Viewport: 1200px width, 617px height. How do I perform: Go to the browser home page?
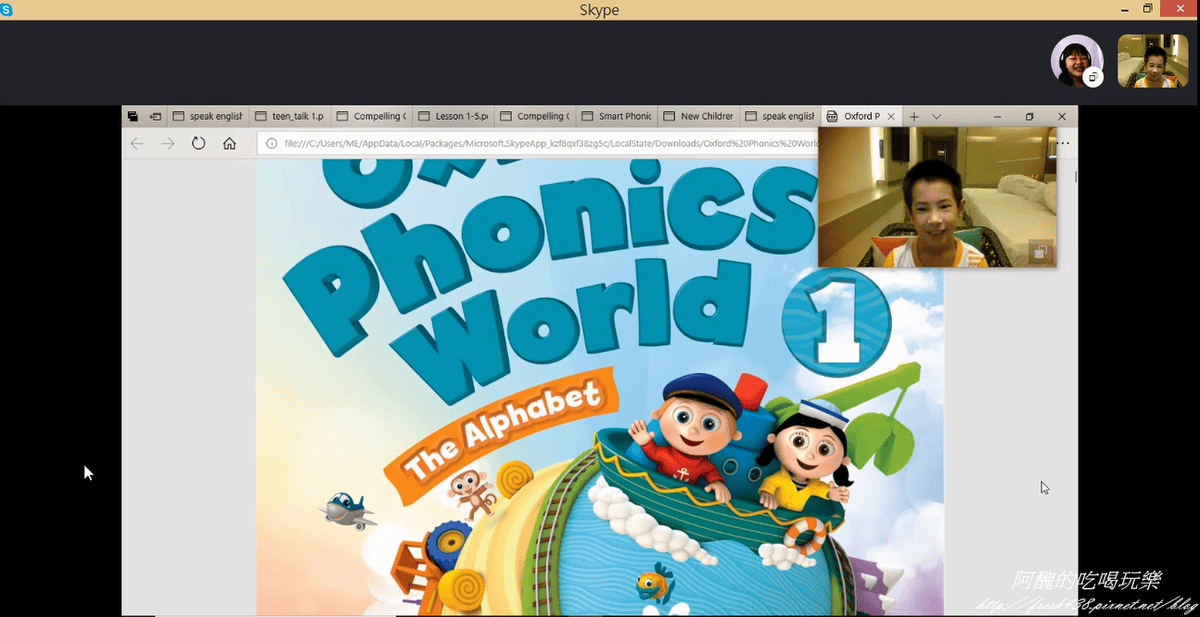click(x=229, y=144)
